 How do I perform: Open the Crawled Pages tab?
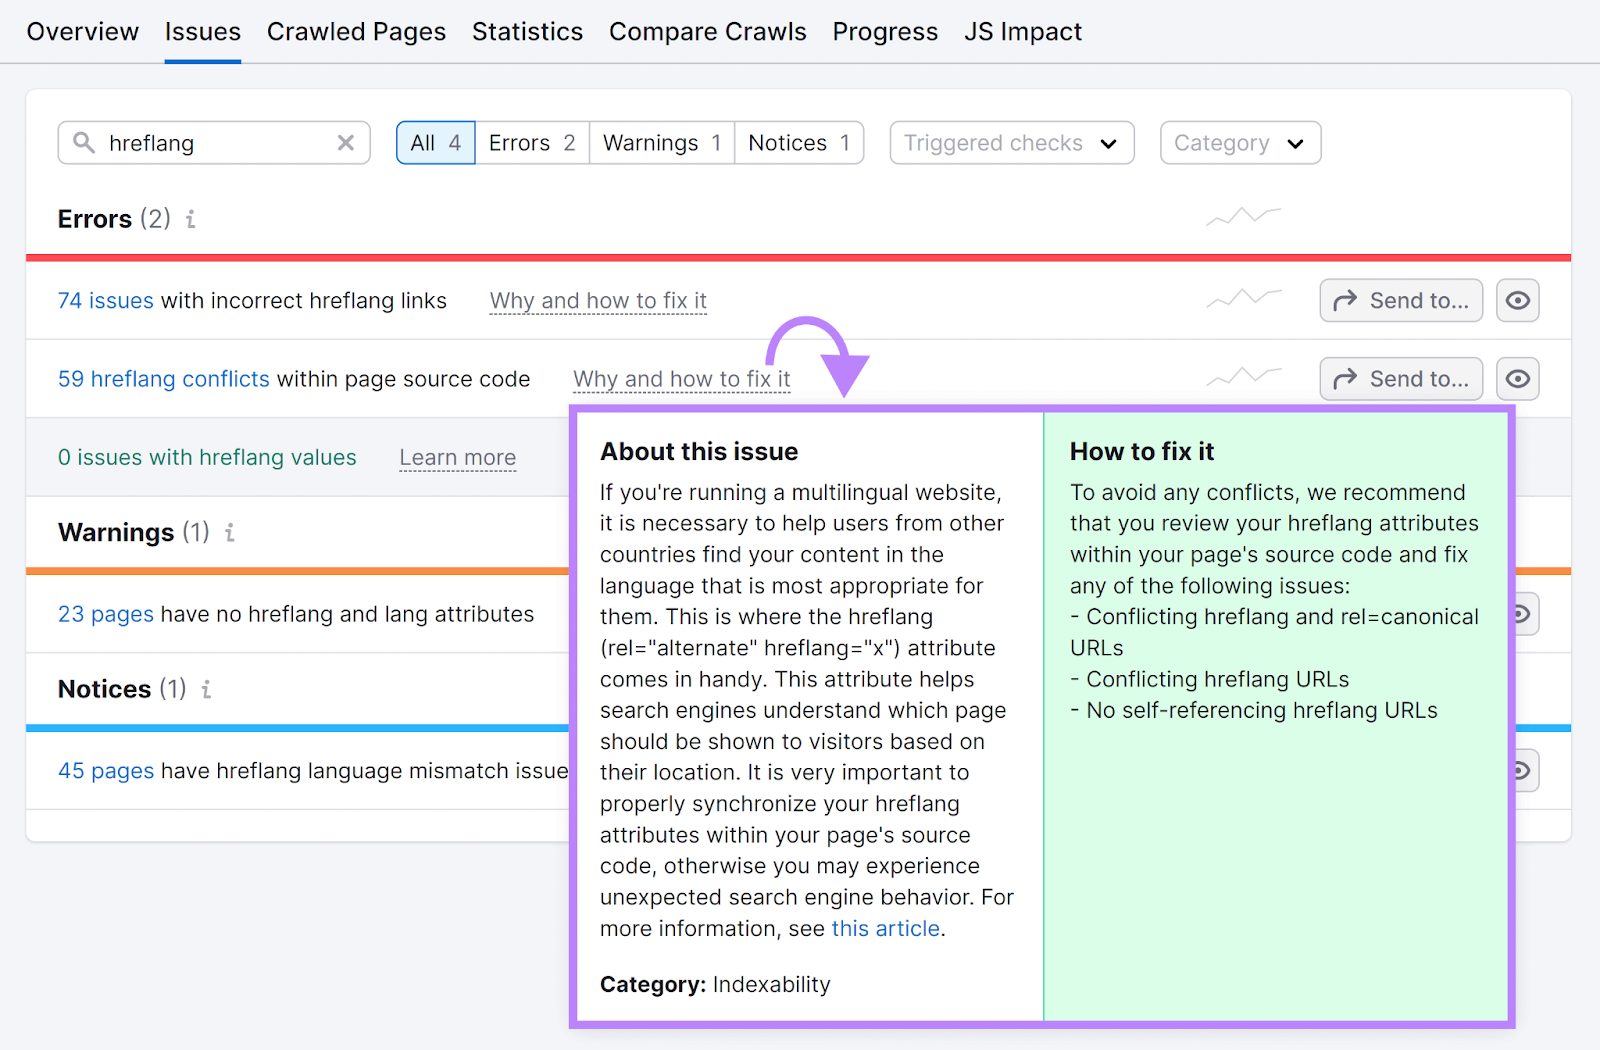pos(356,32)
